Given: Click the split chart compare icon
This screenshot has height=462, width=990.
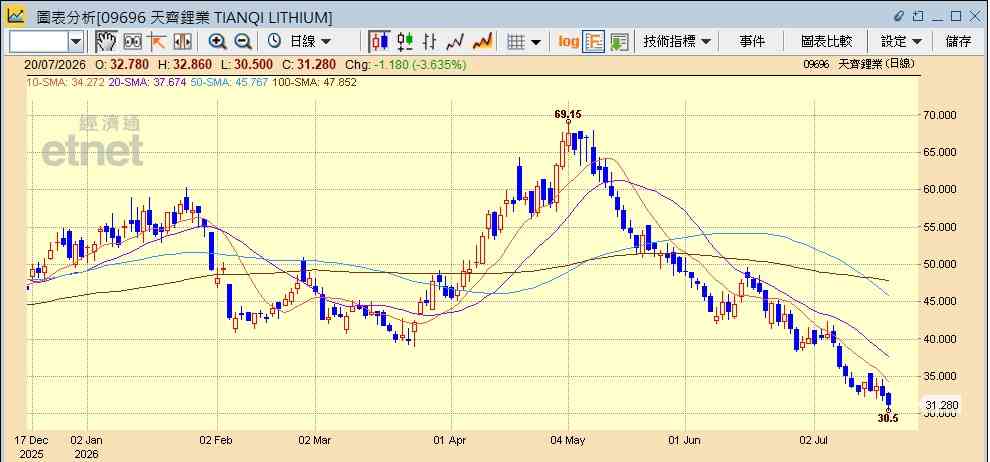Looking at the screenshot, I should click(182, 42).
